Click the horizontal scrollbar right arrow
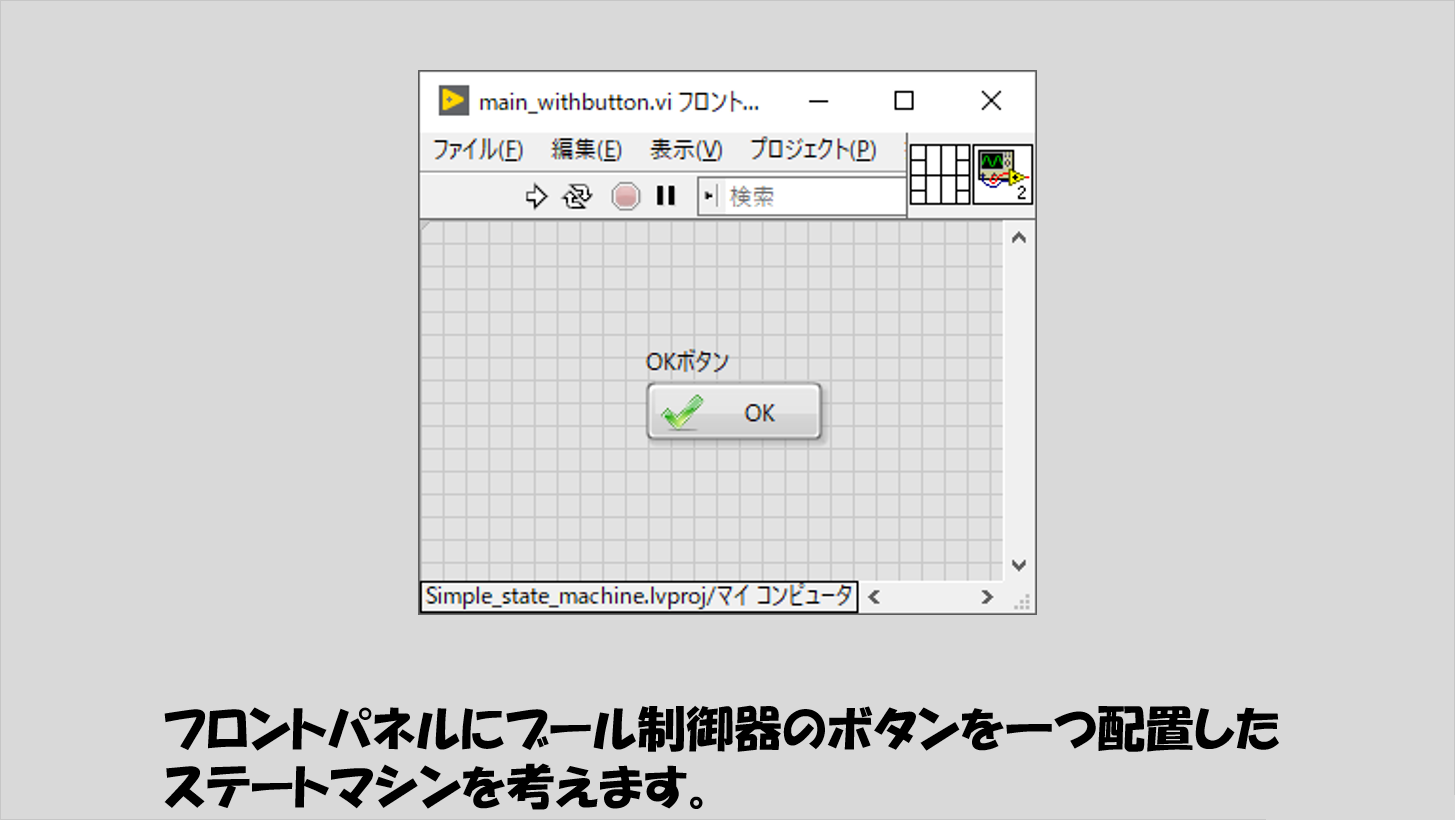Viewport: 1455px width, 820px height. click(x=987, y=597)
